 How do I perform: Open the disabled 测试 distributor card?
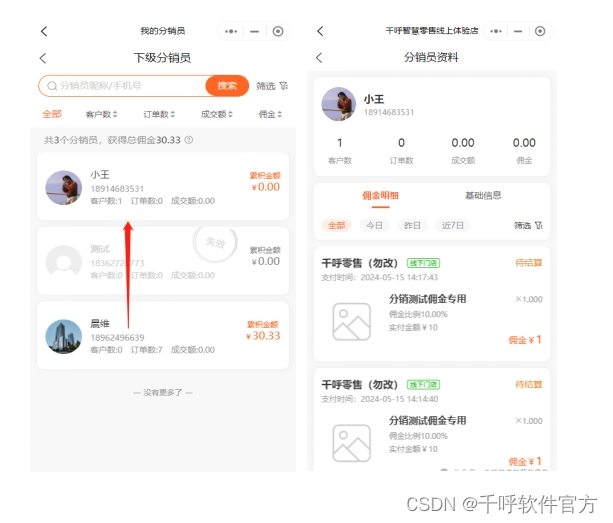pyautogui.click(x=163, y=261)
